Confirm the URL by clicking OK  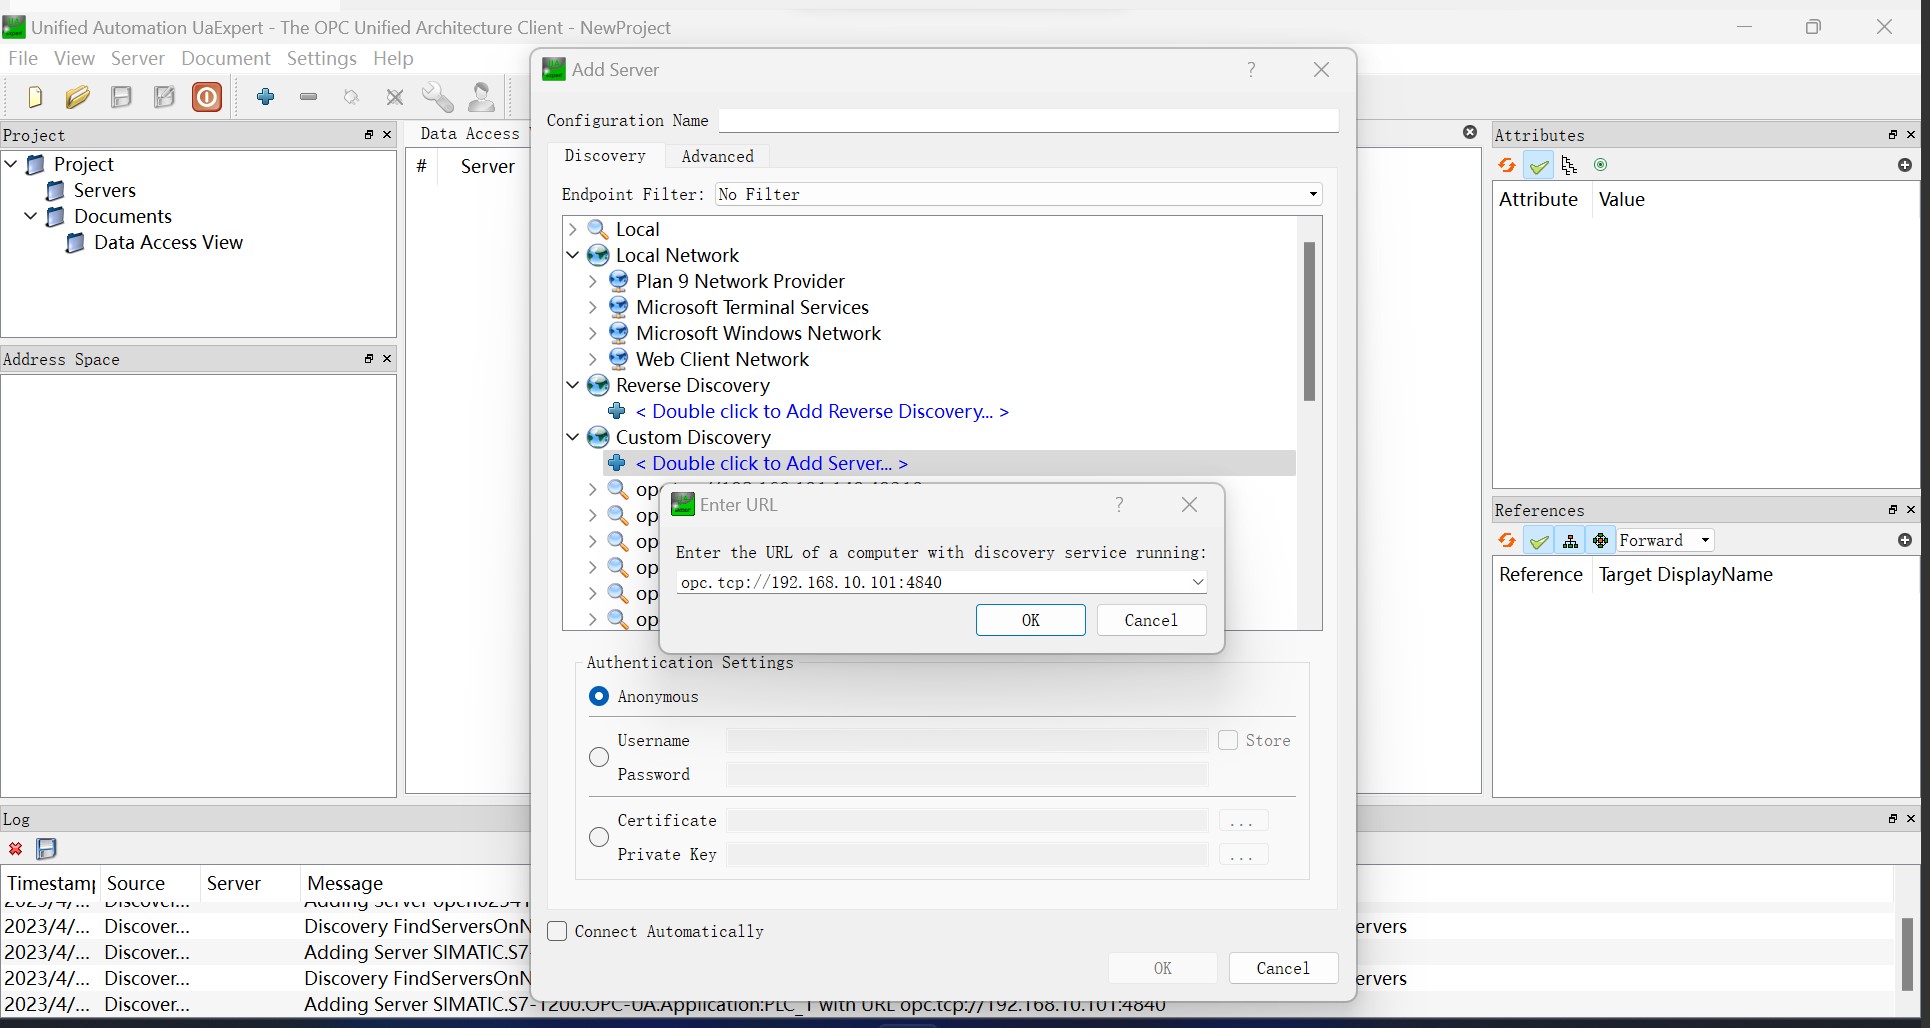tap(1030, 620)
